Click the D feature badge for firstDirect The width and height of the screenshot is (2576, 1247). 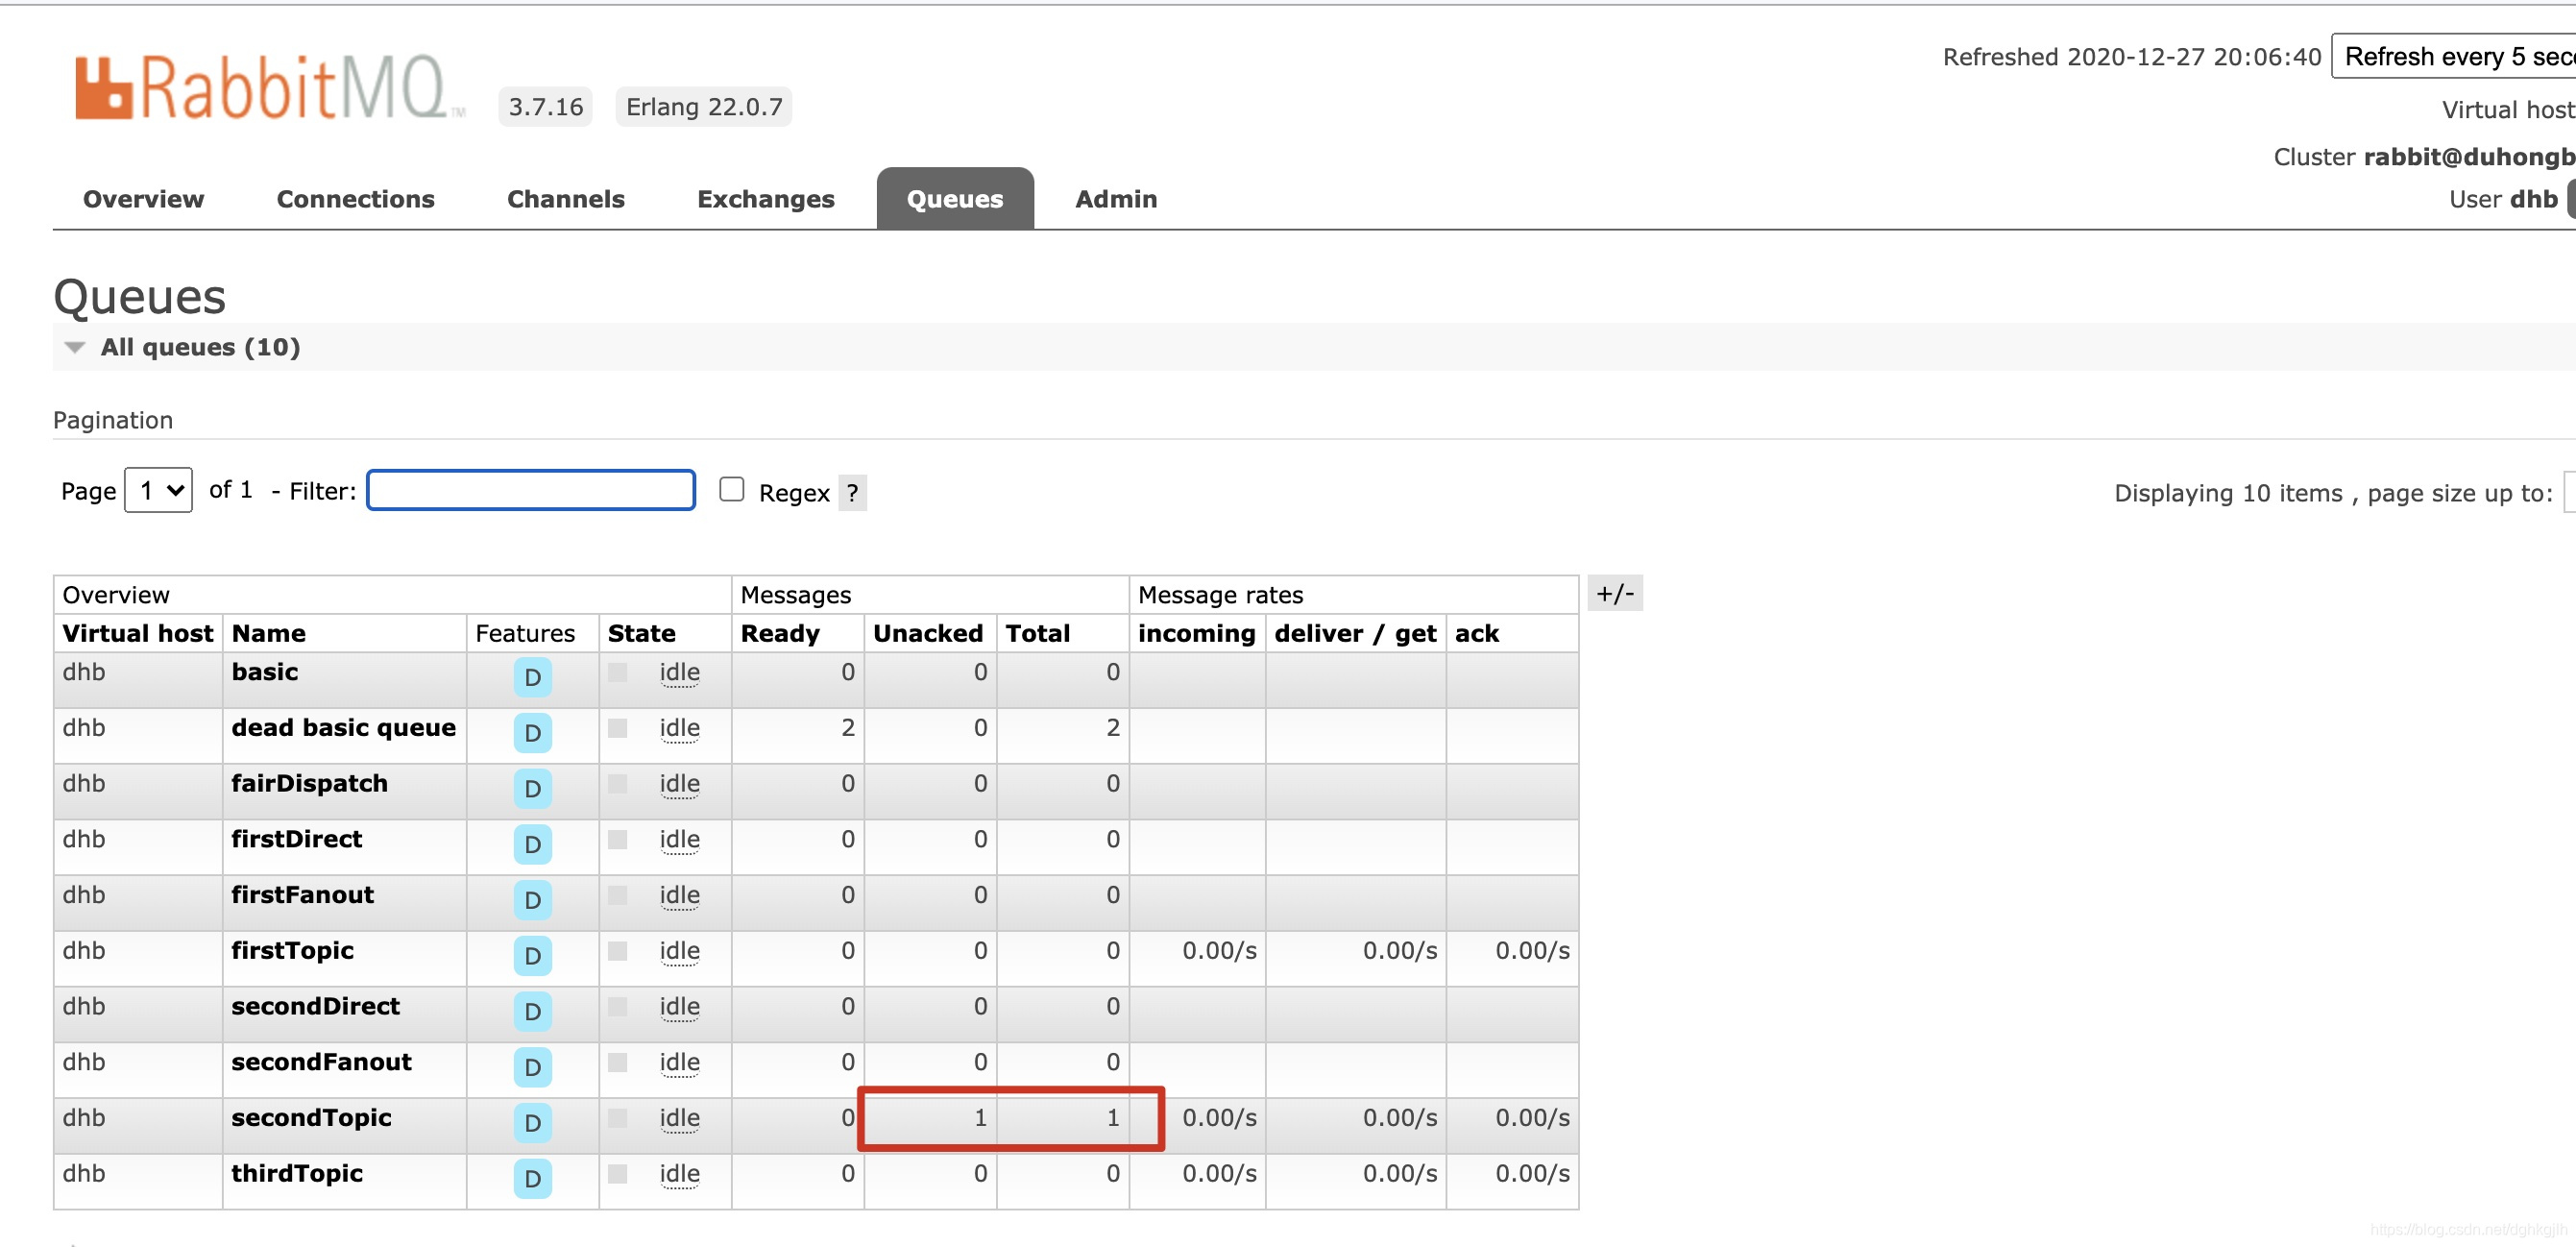pyautogui.click(x=532, y=845)
